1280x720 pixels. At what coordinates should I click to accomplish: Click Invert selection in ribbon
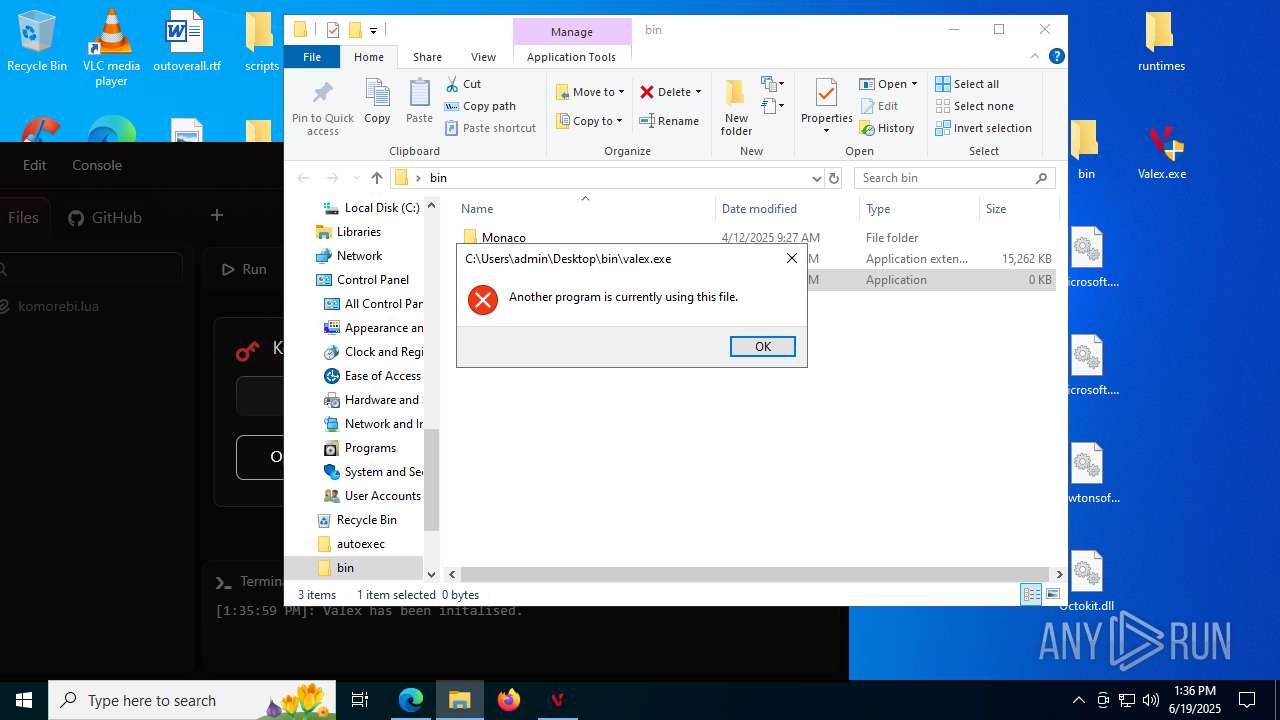tap(983, 128)
